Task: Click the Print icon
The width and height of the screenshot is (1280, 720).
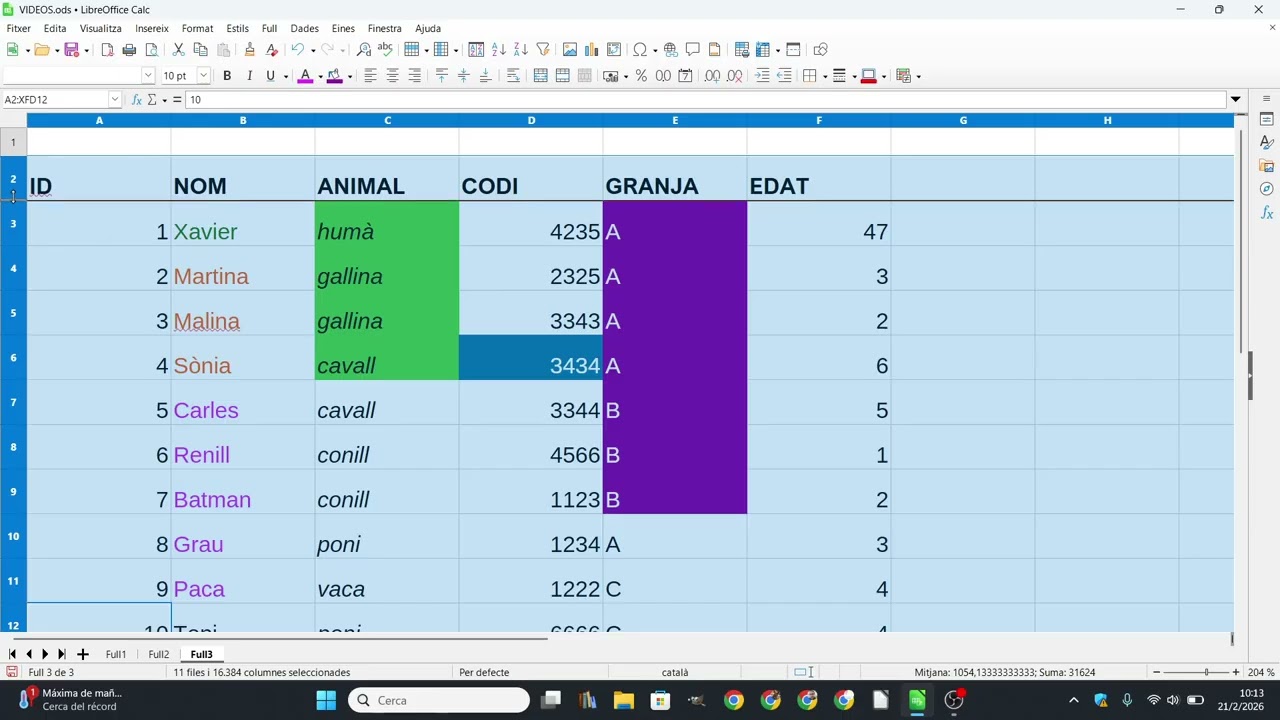Action: pyautogui.click(x=129, y=49)
